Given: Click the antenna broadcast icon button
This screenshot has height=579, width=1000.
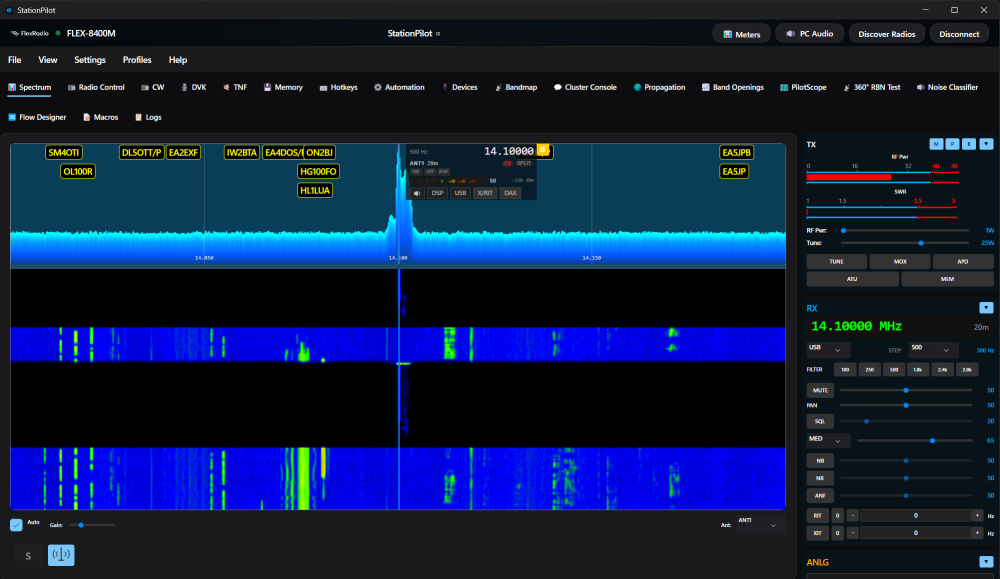Looking at the screenshot, I should [x=61, y=555].
